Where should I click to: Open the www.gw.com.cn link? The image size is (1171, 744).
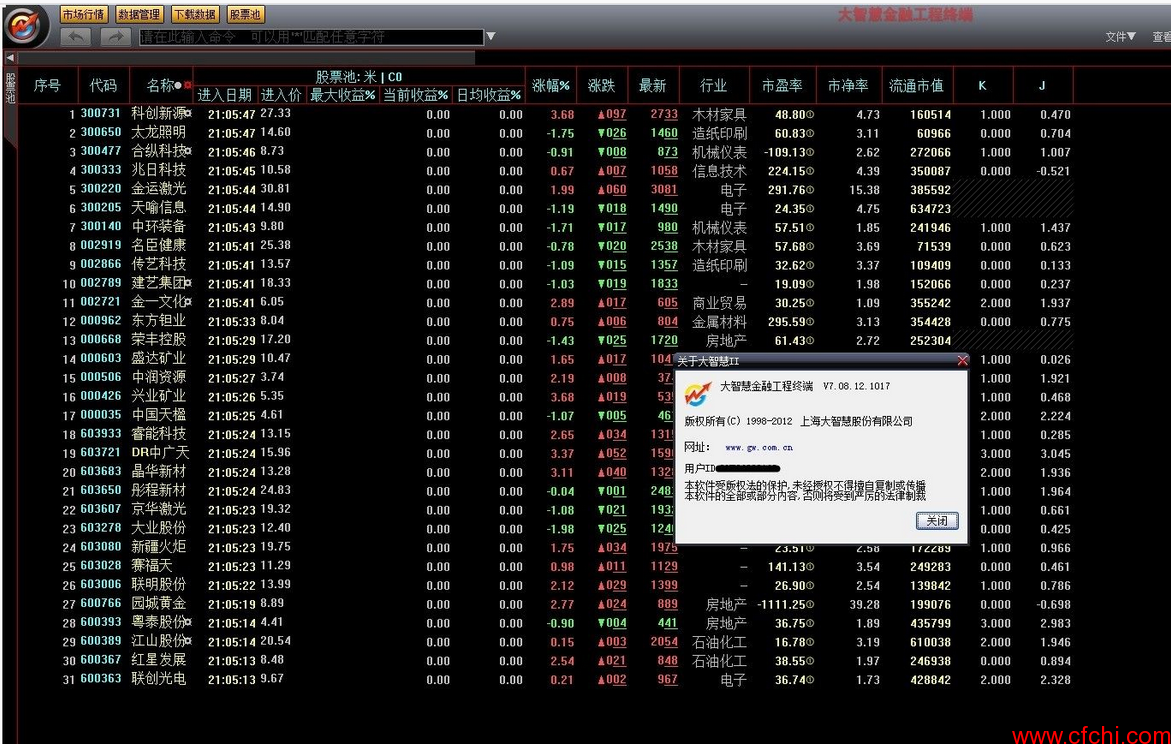coord(759,447)
